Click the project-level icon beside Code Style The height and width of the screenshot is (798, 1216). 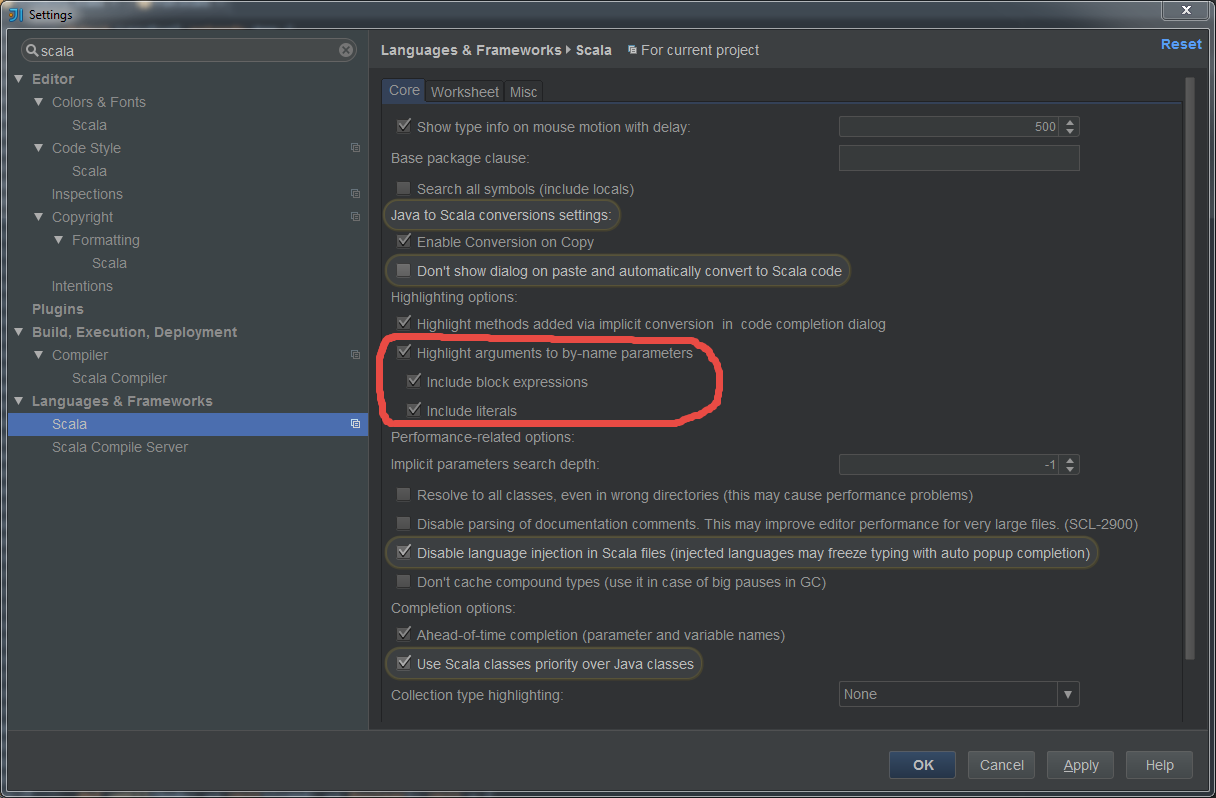[x=355, y=148]
